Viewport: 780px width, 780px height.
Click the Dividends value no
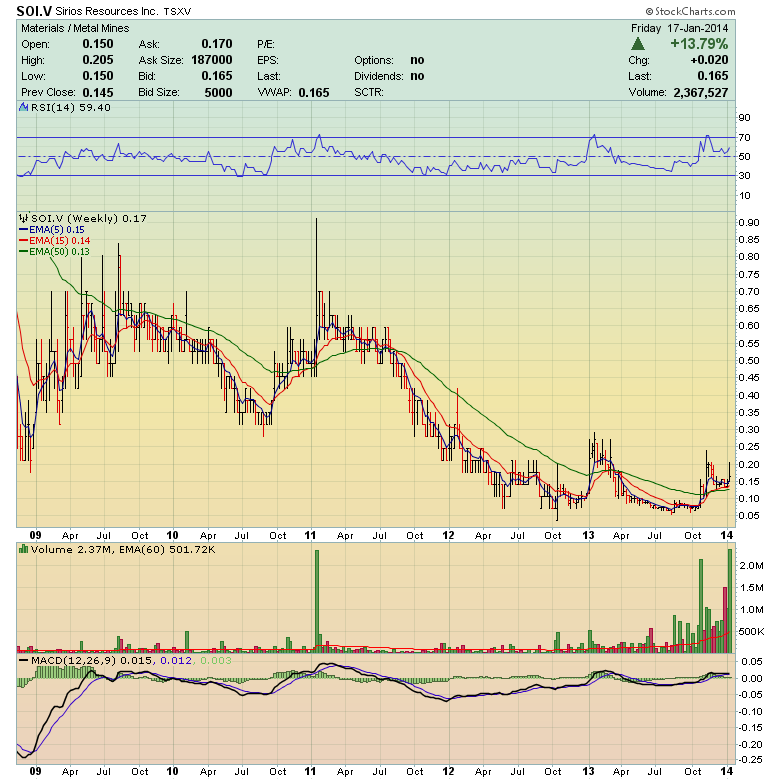coord(417,76)
